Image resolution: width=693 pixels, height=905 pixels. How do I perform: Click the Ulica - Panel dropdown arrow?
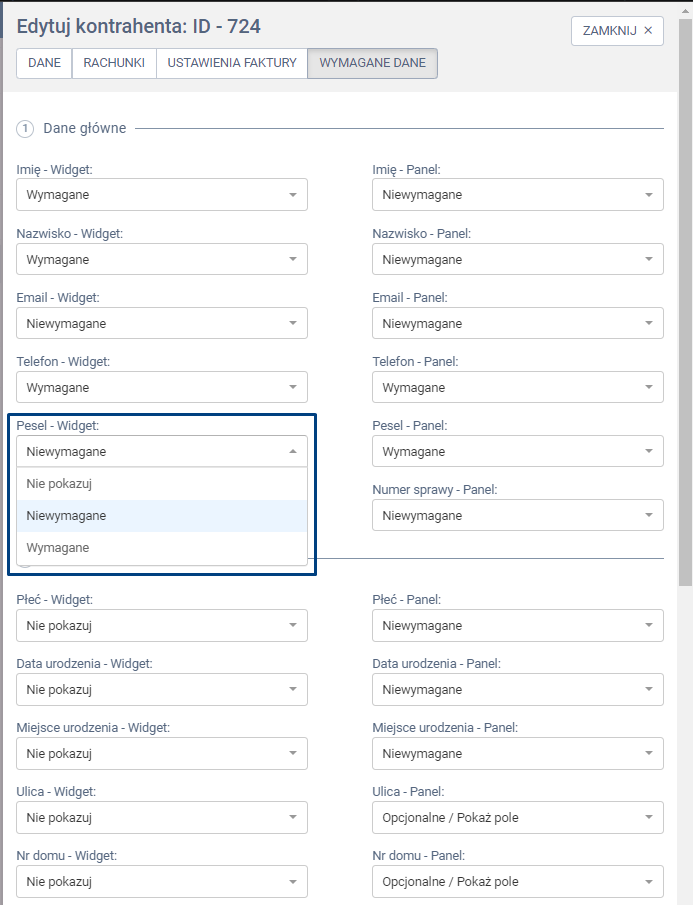point(649,818)
